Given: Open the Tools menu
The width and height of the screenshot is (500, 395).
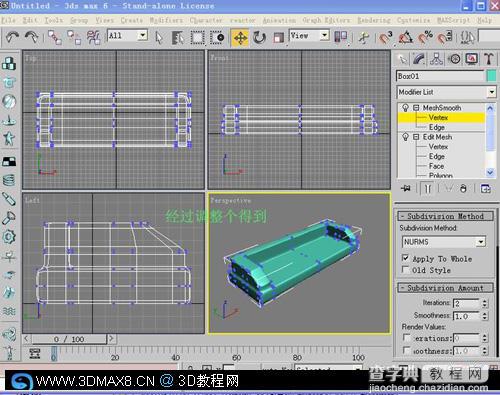Looking at the screenshot, I should pos(53,20).
